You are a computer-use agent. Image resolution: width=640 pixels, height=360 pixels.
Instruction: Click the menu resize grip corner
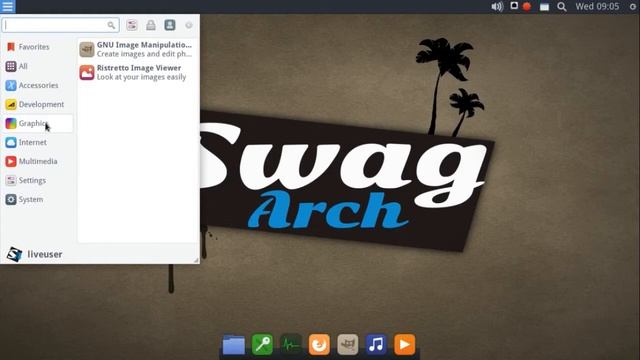[x=196, y=260]
